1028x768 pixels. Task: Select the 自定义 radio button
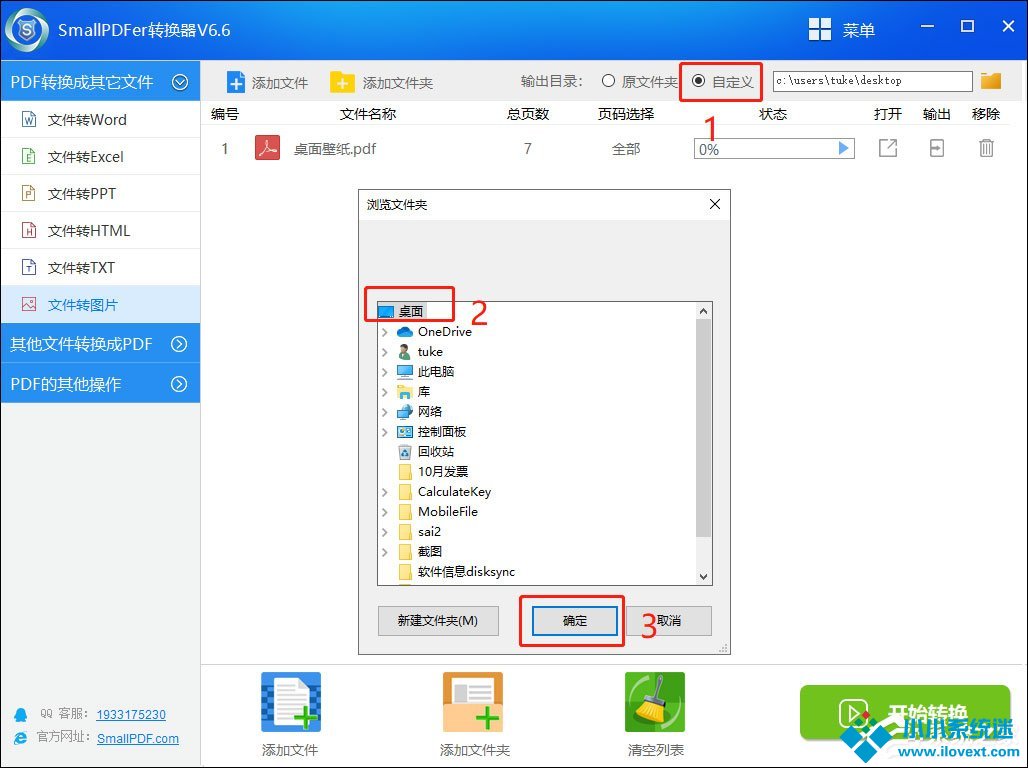coord(698,81)
